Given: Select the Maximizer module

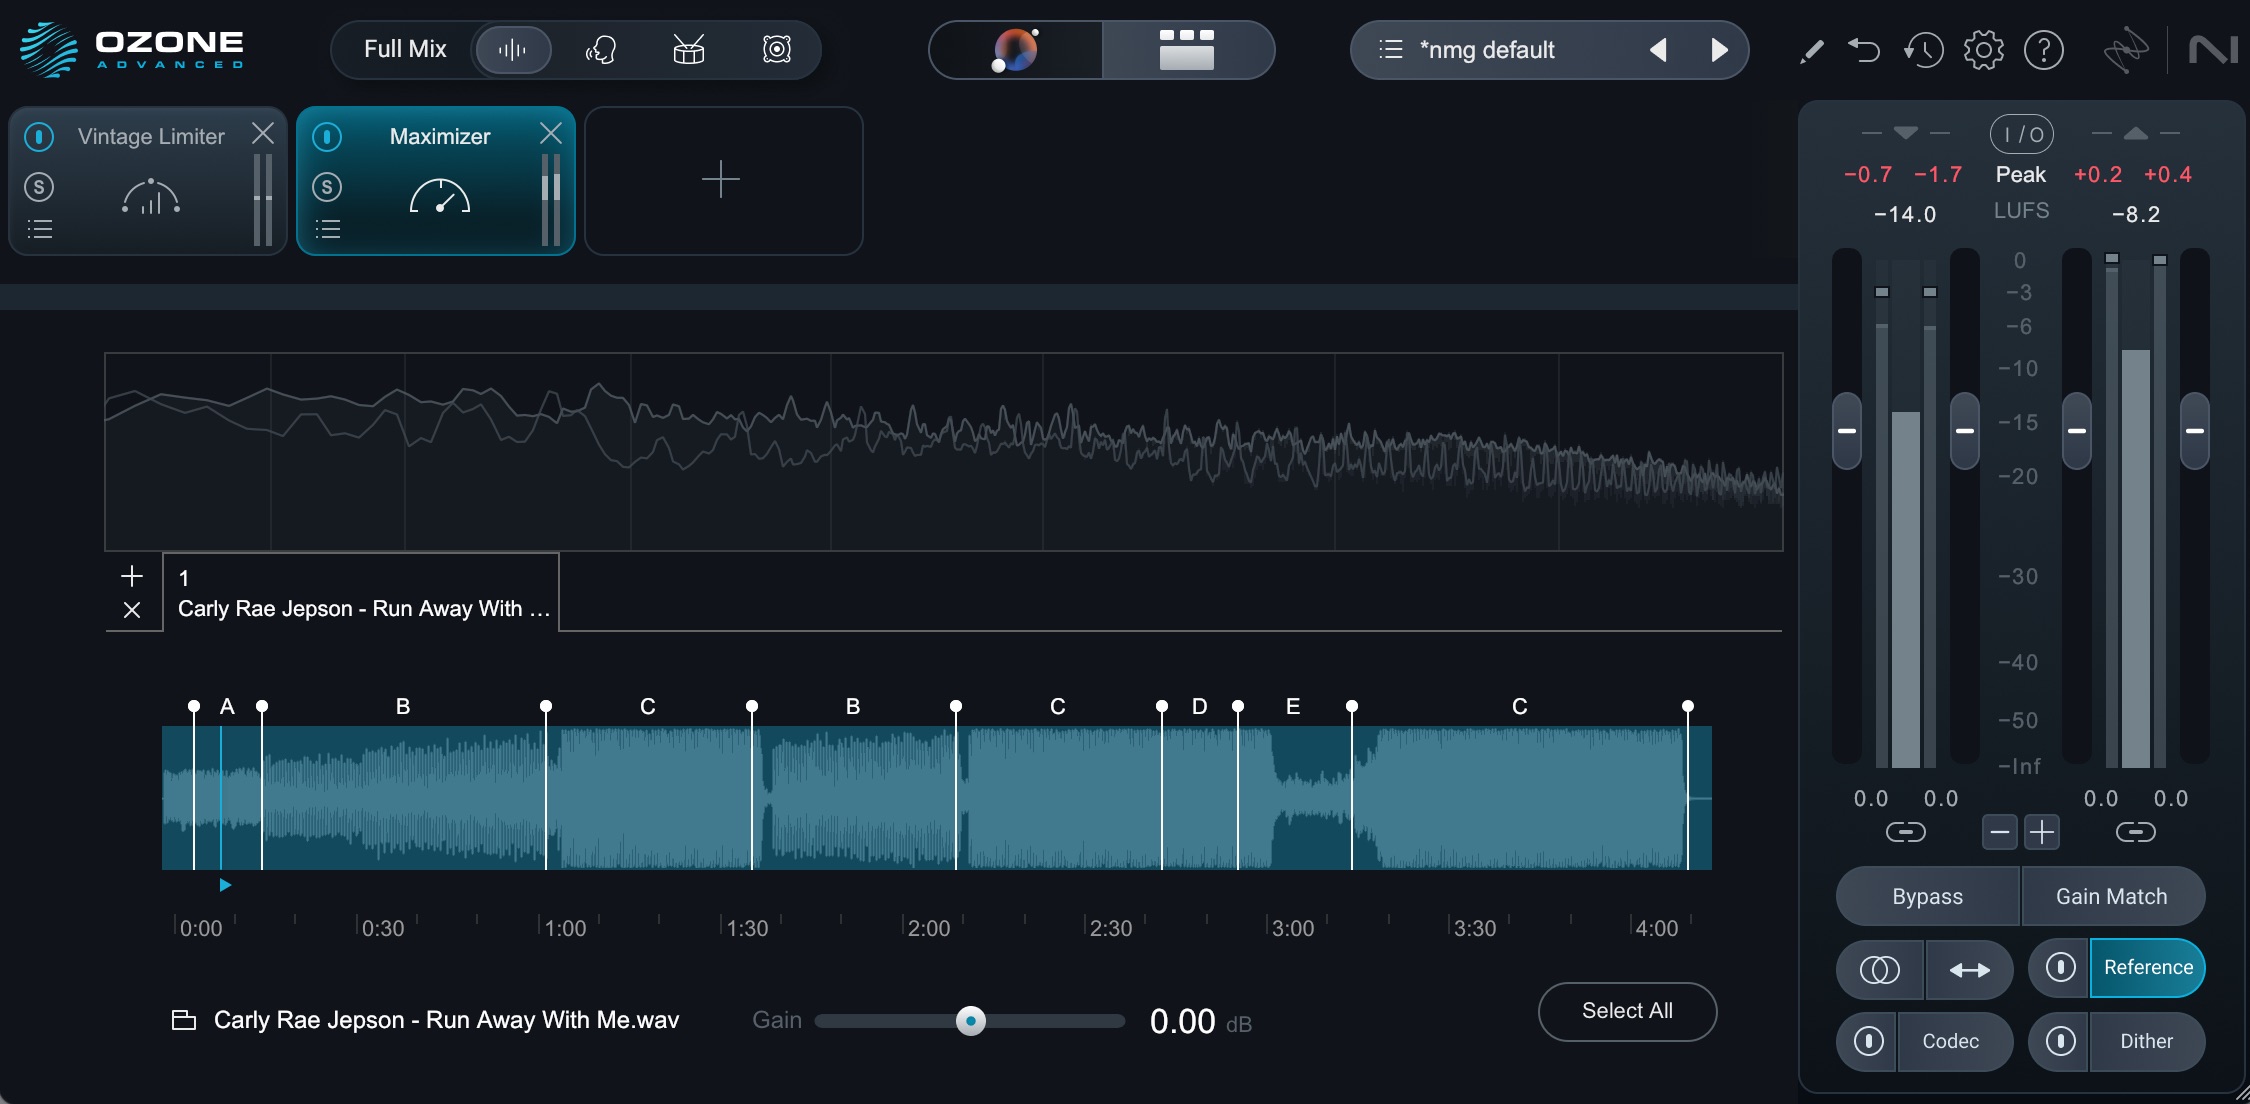Looking at the screenshot, I should point(439,196).
